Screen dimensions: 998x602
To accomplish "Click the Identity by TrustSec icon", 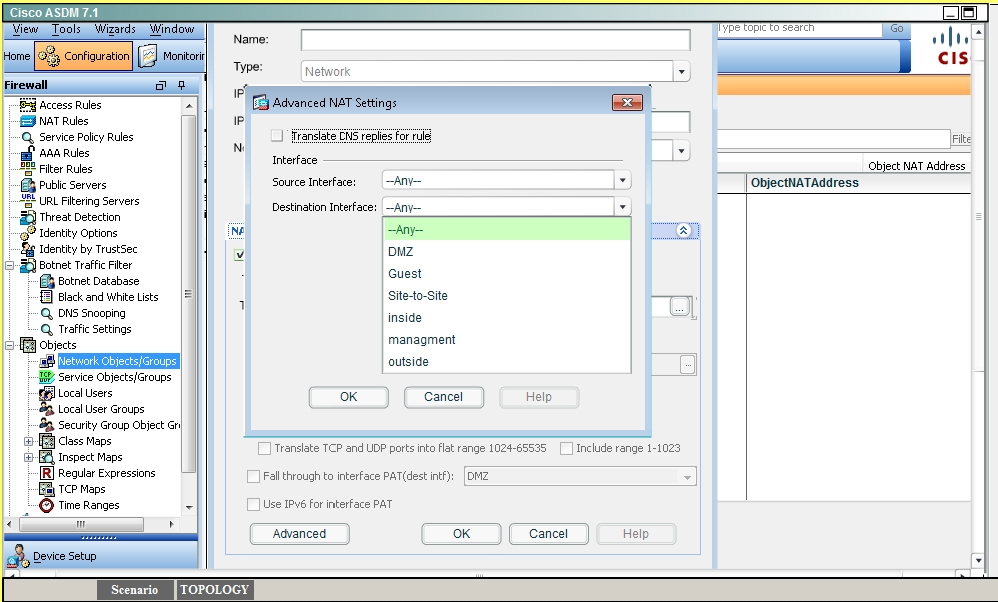I will (x=27, y=249).
